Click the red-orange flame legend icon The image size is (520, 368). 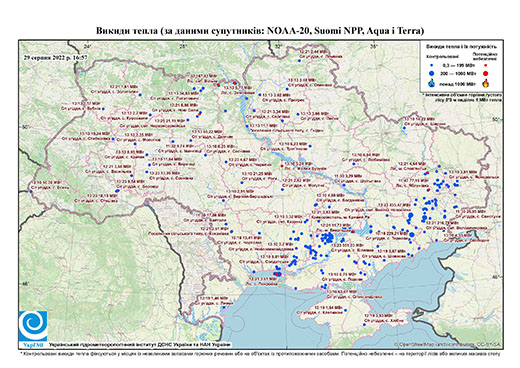pyautogui.click(x=486, y=83)
